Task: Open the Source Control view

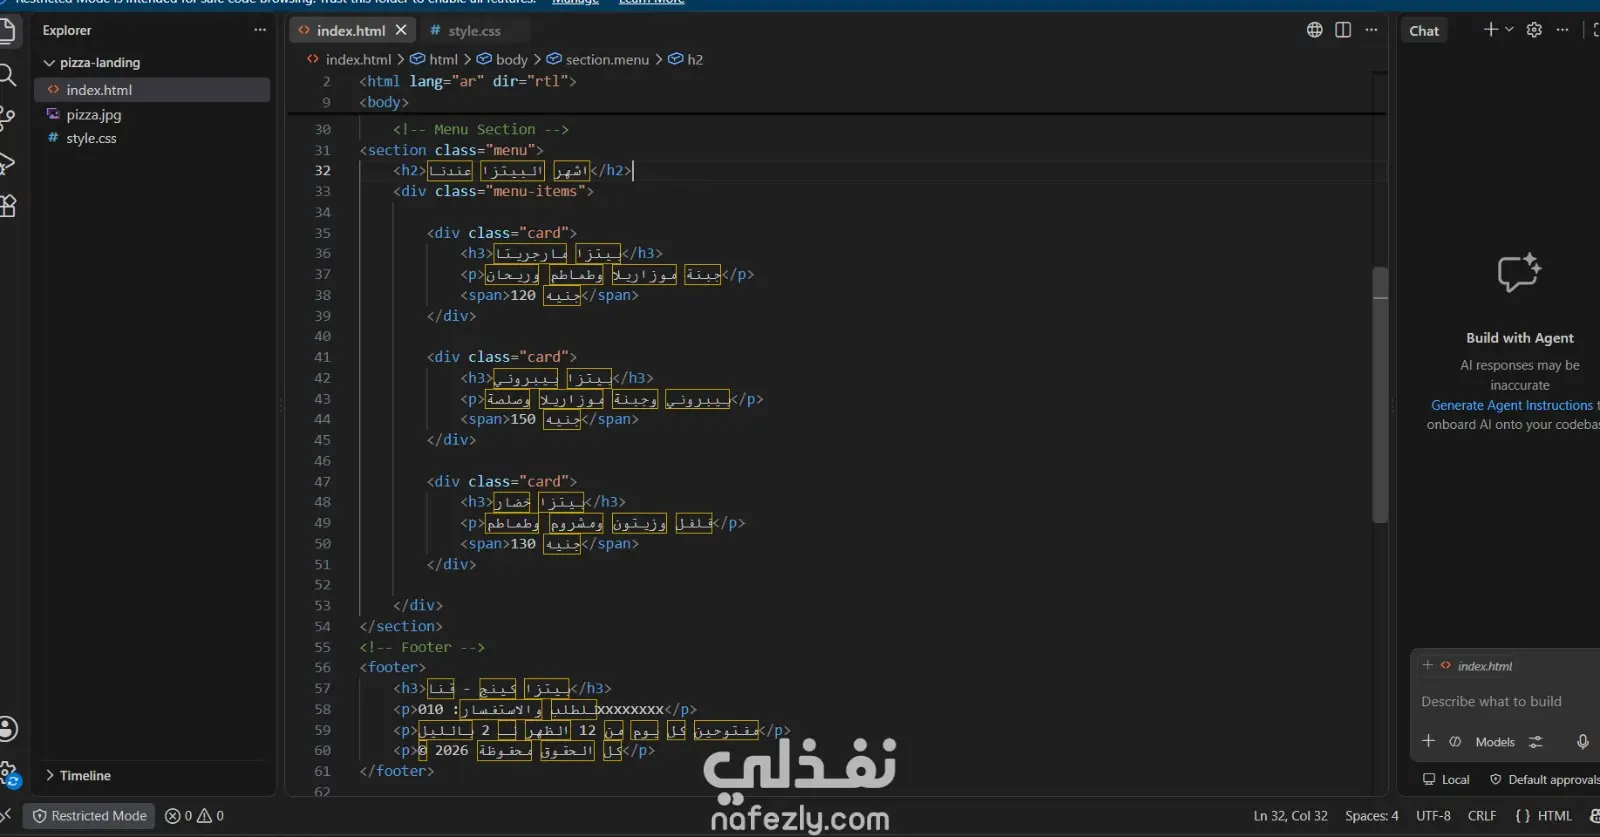Action: pyautogui.click(x=7, y=119)
